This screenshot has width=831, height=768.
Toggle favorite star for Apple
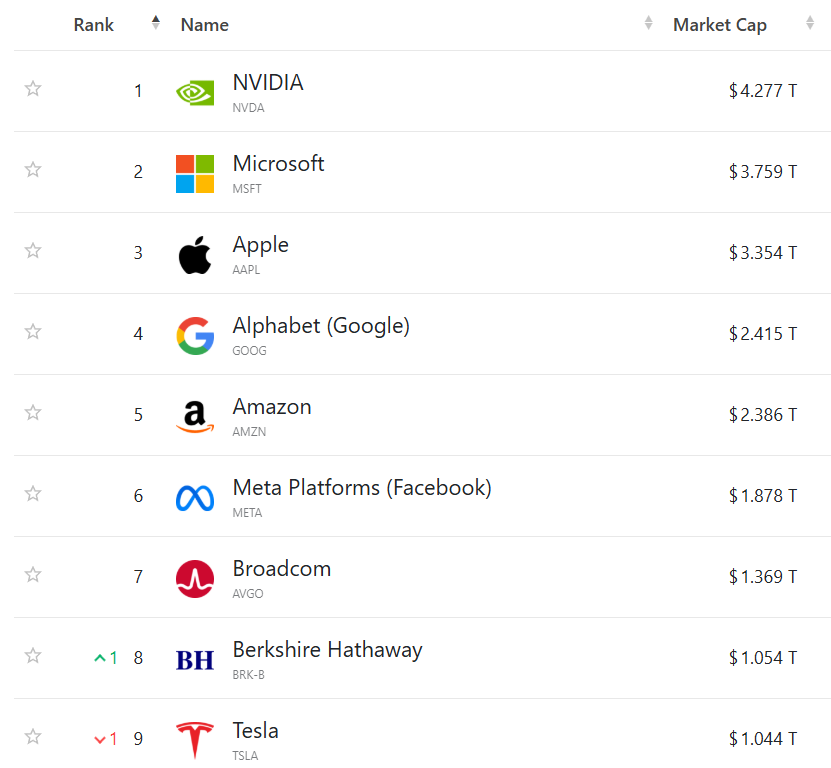tap(33, 250)
